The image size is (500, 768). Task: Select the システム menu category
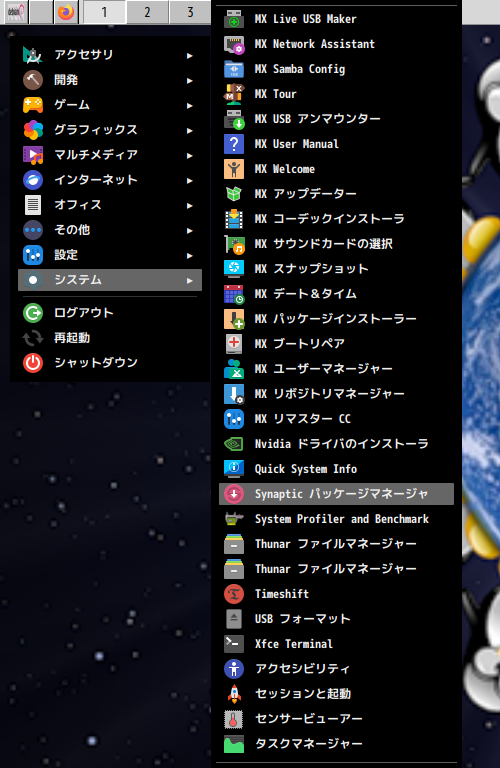coord(110,280)
